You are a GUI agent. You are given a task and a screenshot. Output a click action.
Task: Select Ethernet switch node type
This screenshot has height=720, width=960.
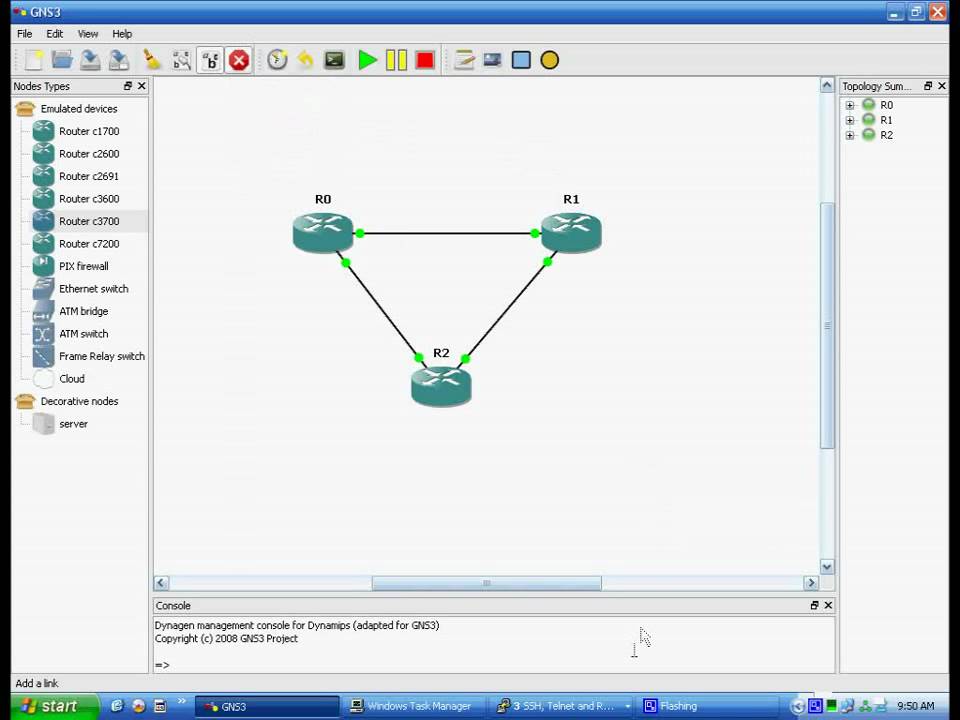(x=93, y=289)
